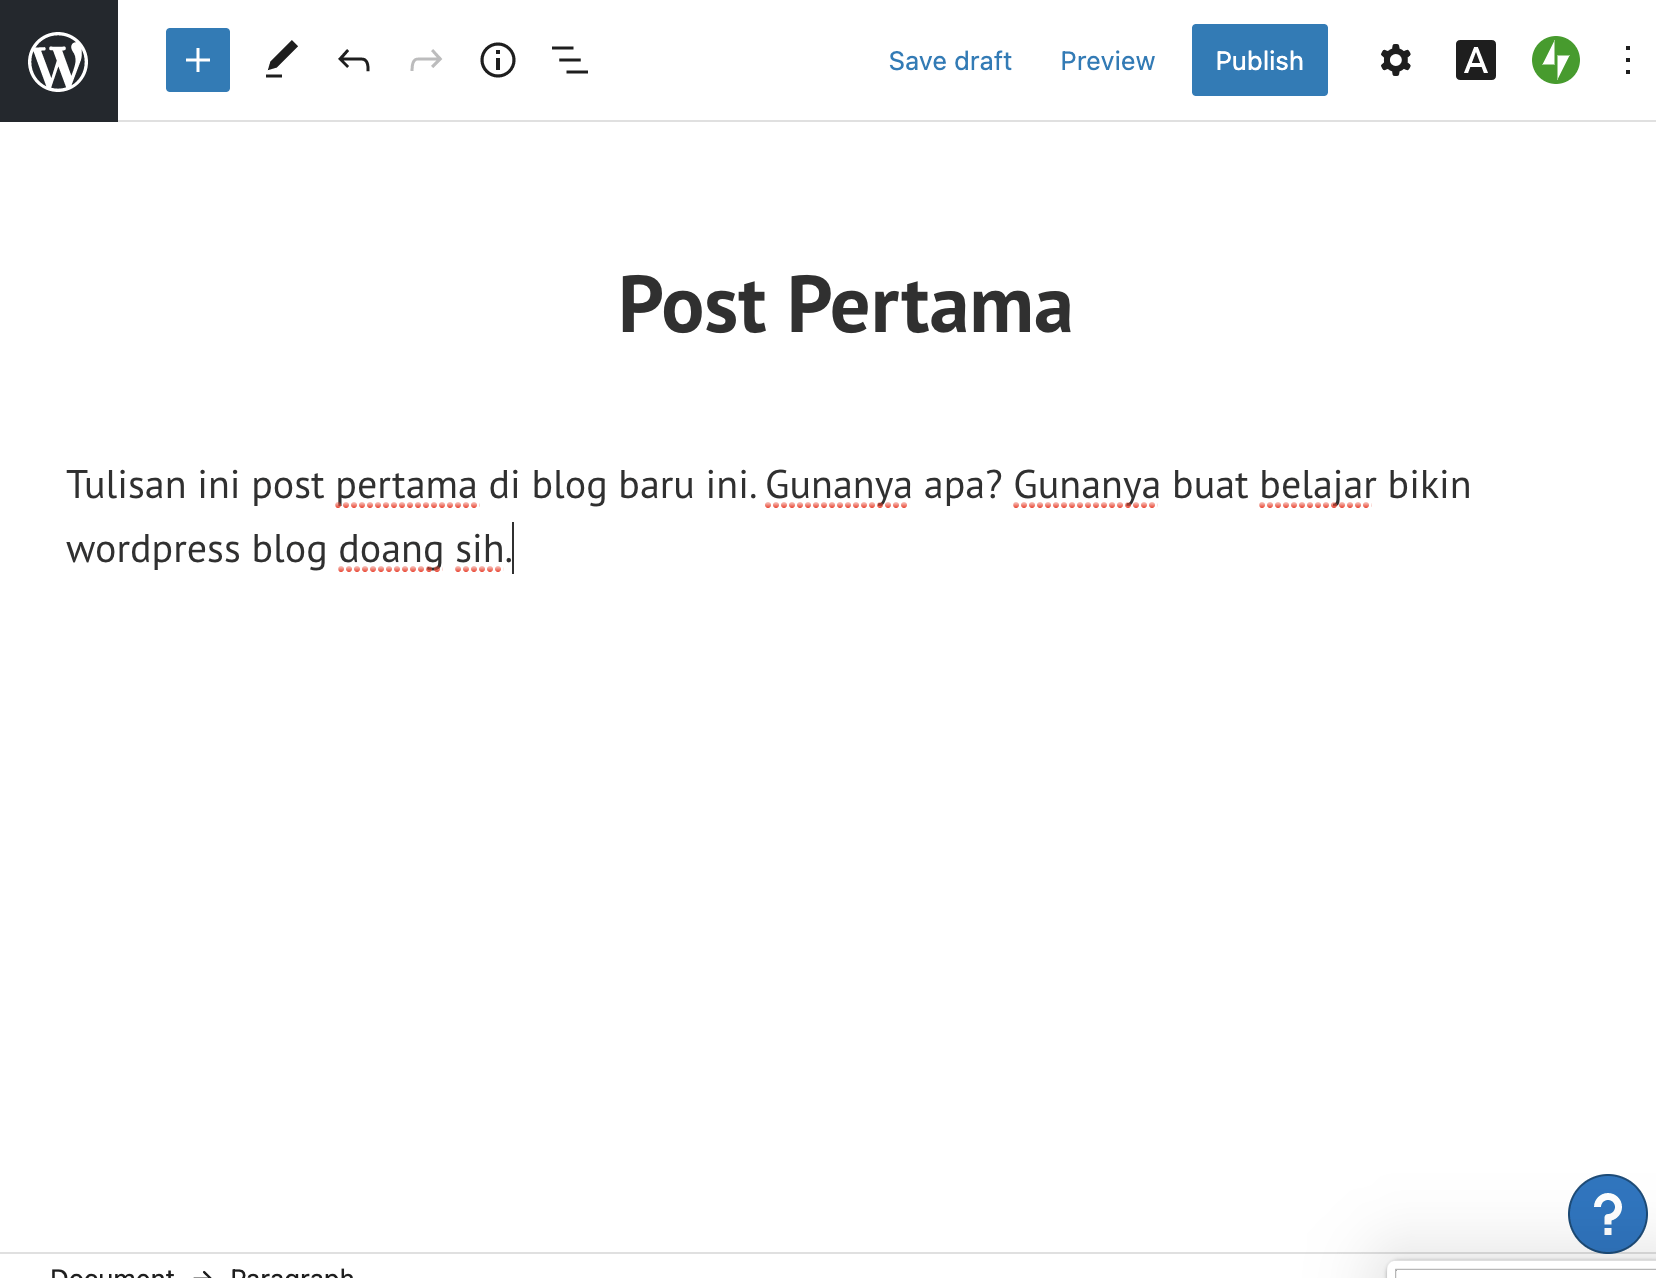Open the typography A plugin icon
1656x1278 pixels.
click(1475, 60)
